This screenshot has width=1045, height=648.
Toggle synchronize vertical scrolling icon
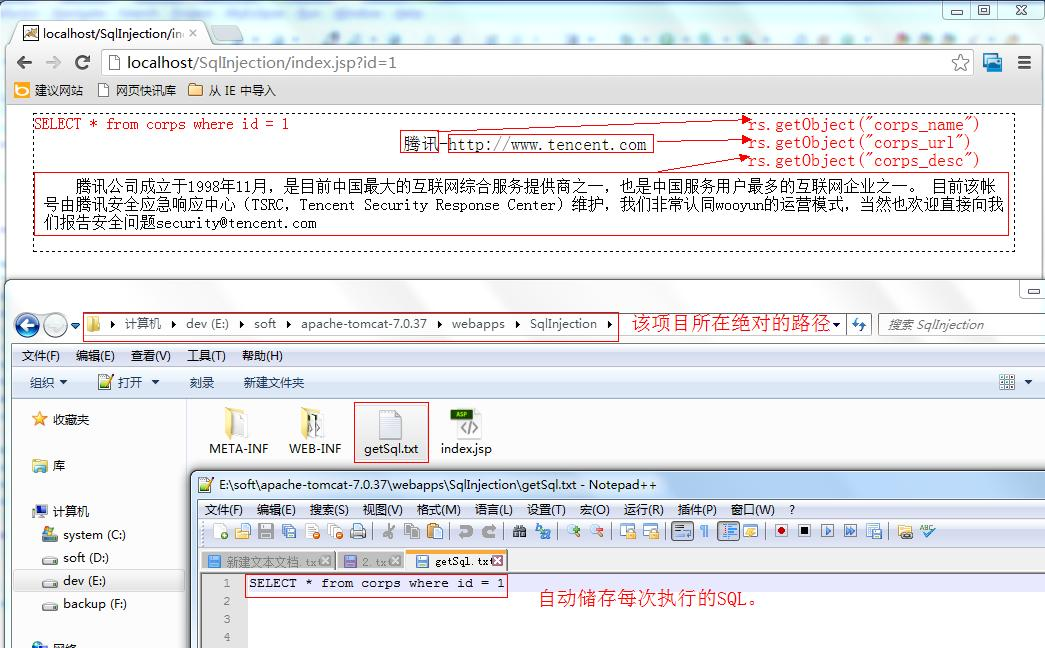[628, 531]
